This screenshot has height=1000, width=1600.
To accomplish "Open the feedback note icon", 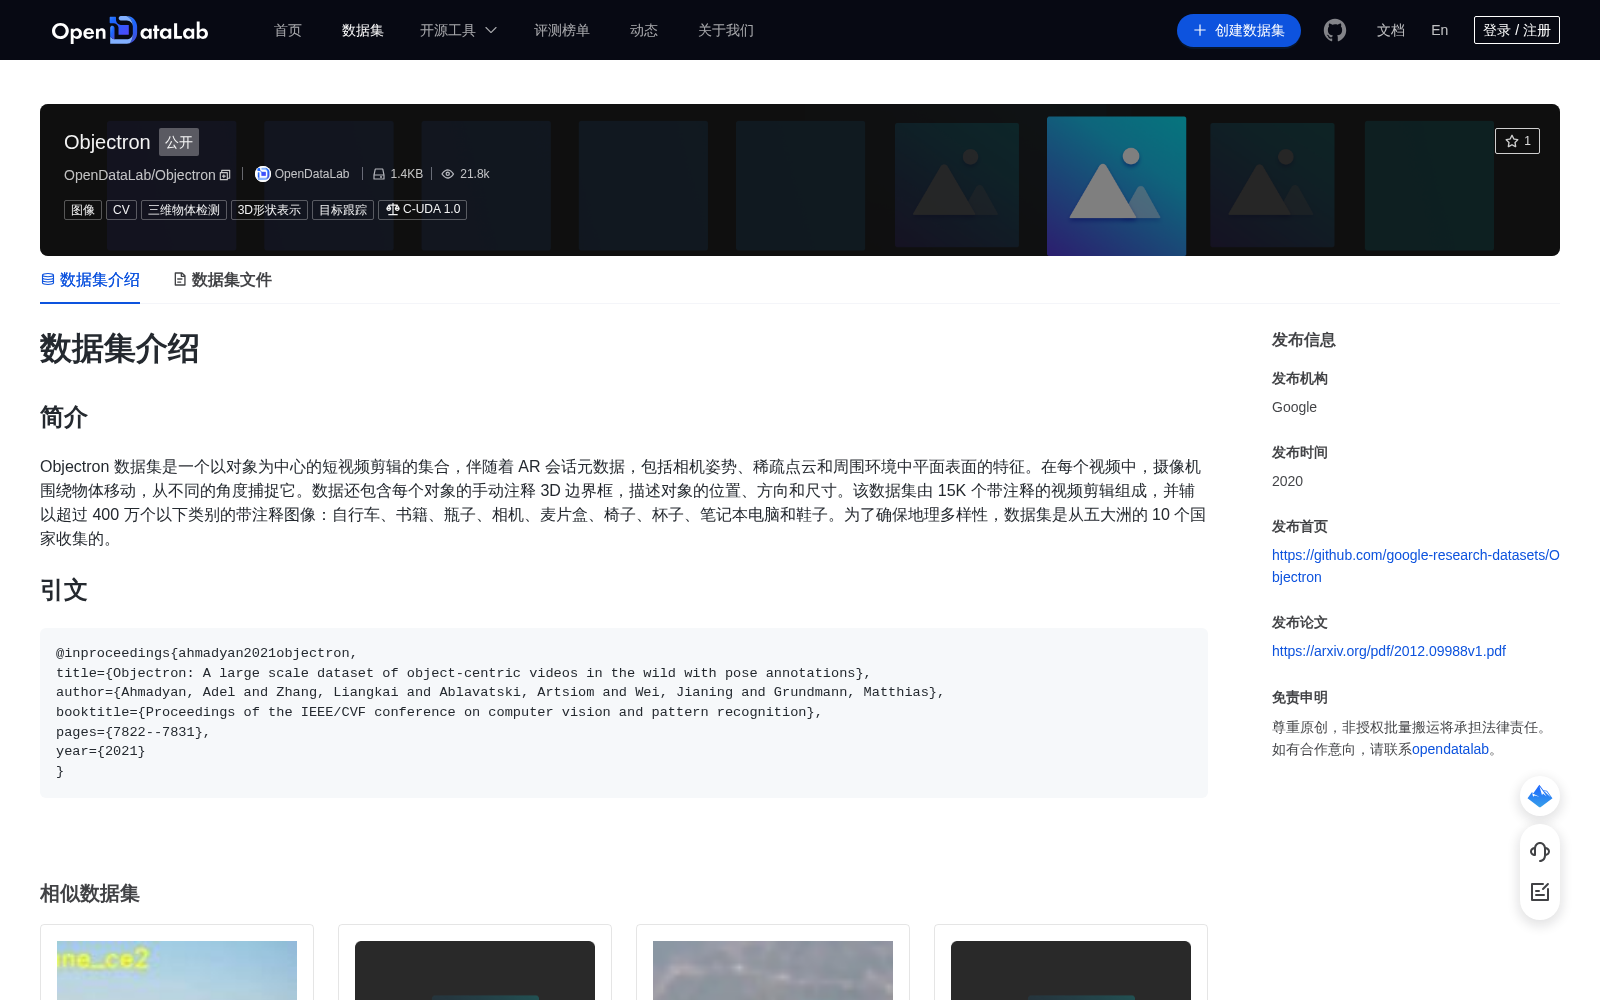I will (x=1540, y=892).
